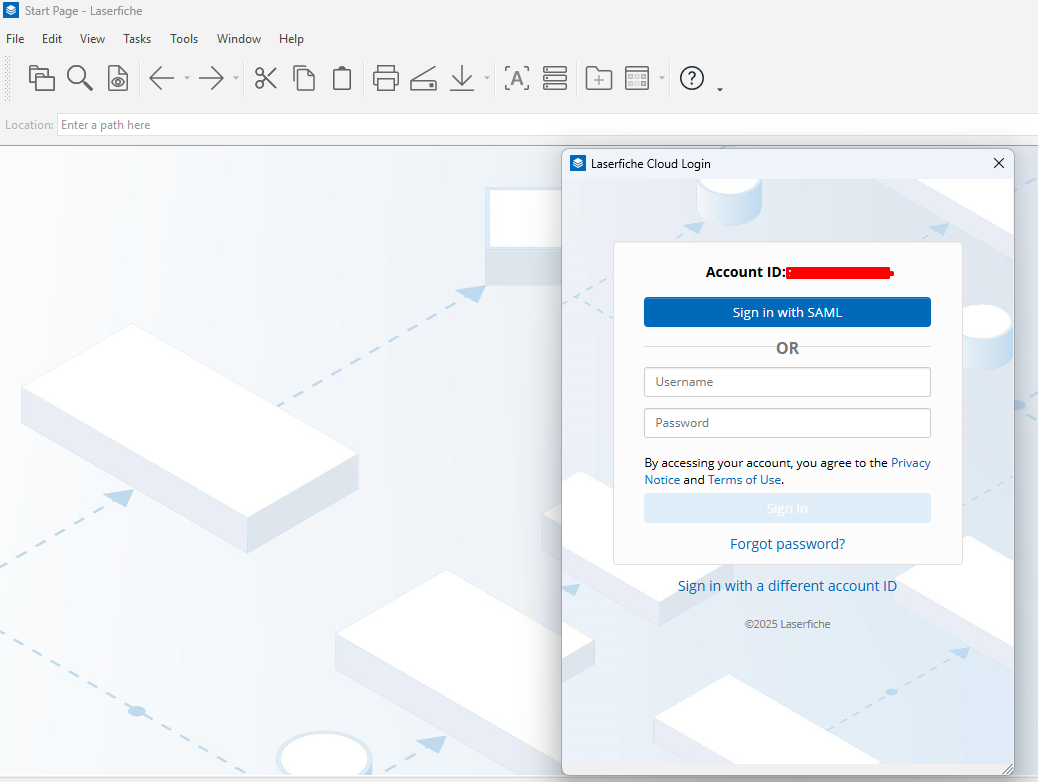This screenshot has height=782, width=1038.
Task: Click the stacked rows fields icon
Action: [555, 78]
